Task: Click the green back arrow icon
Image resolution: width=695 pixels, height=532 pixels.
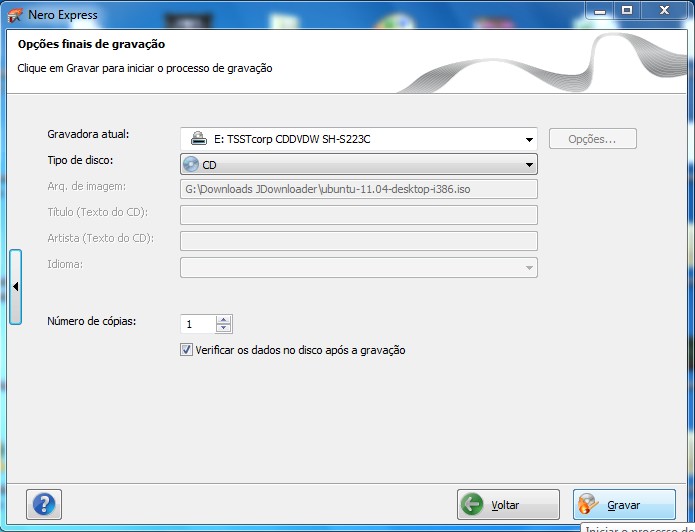Action: tap(472, 505)
